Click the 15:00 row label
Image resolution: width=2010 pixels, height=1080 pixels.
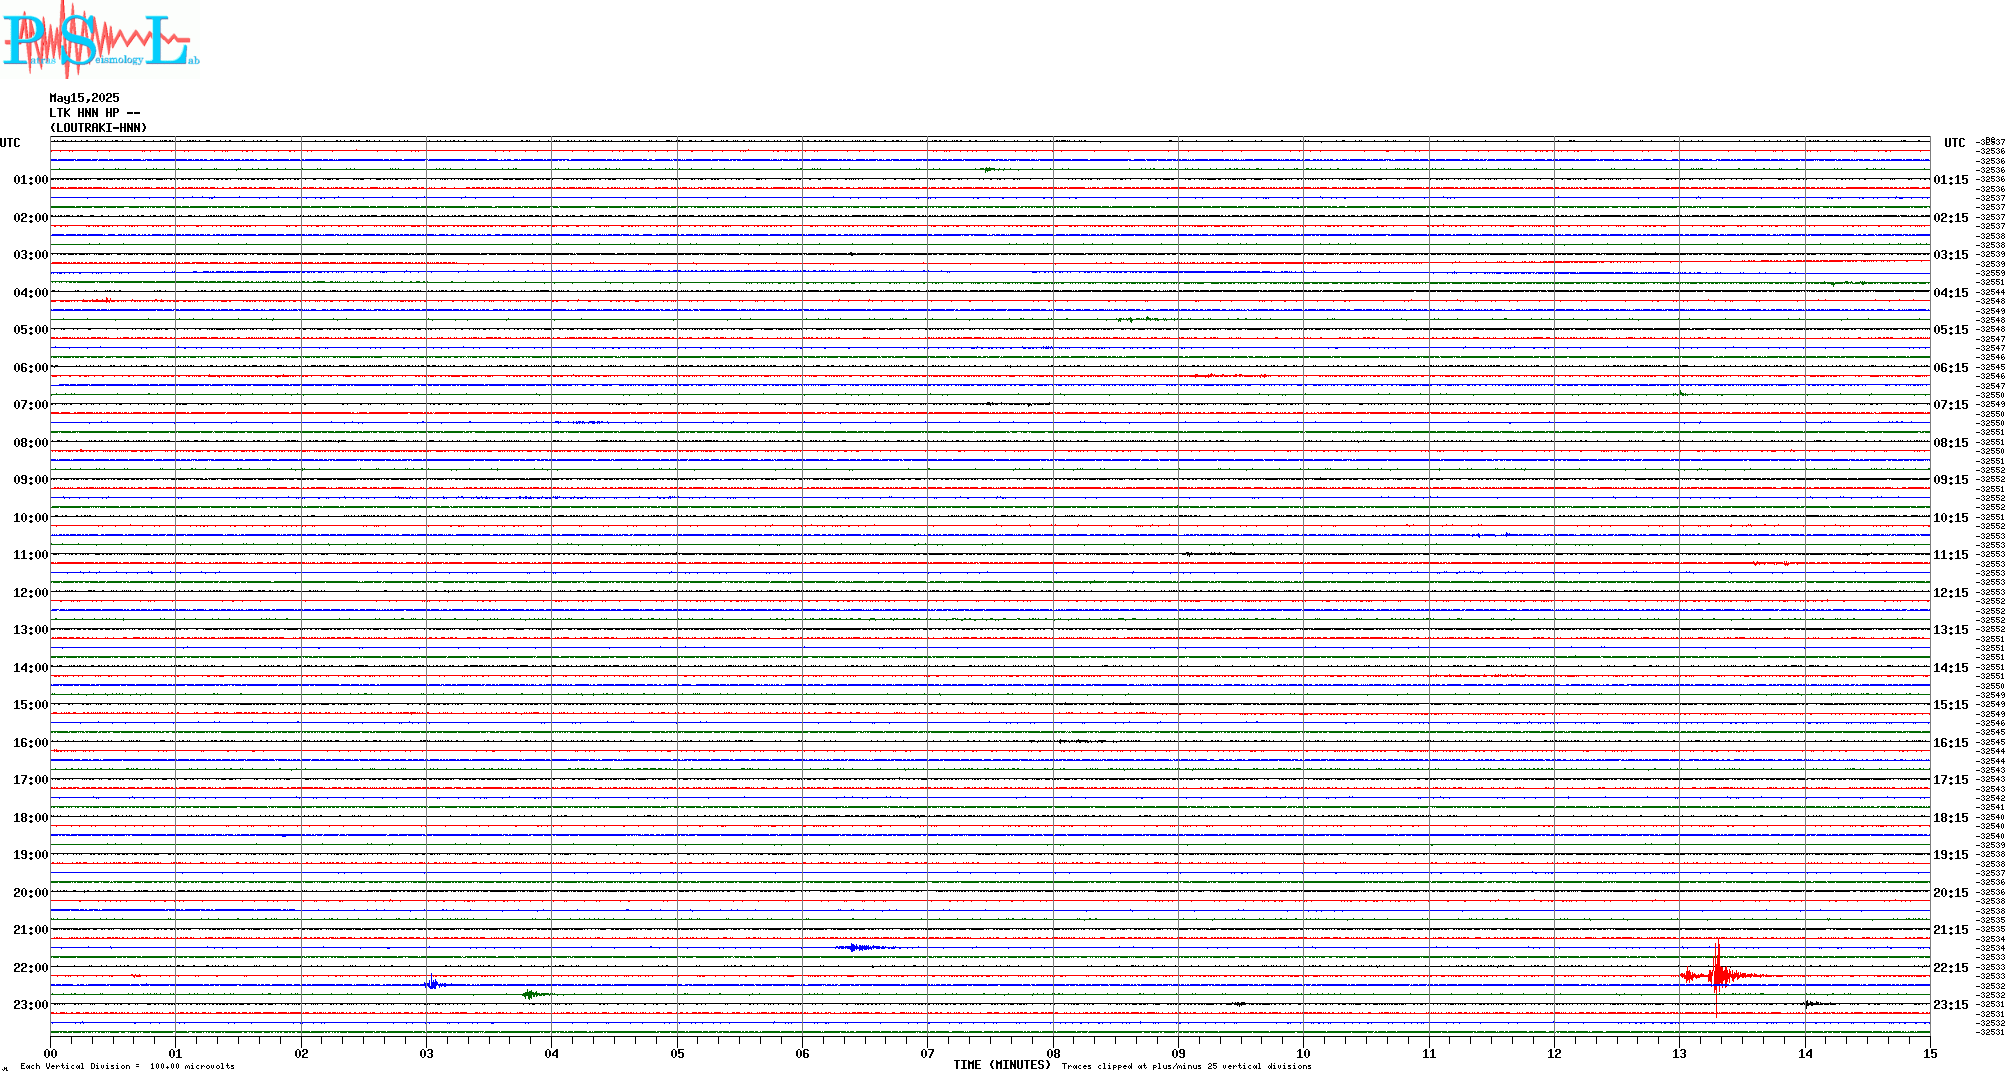click(x=30, y=705)
